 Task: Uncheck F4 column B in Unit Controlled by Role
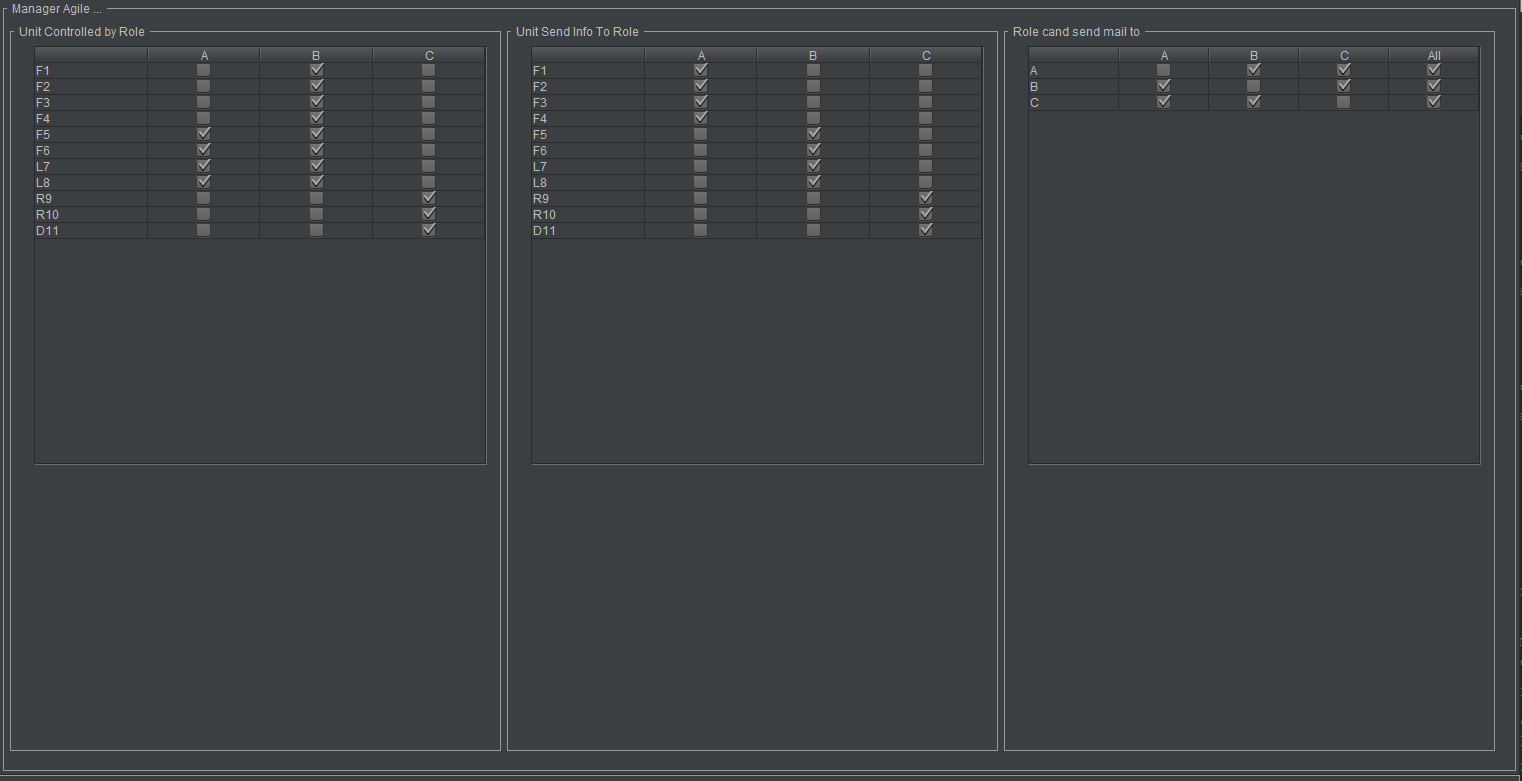tap(317, 119)
